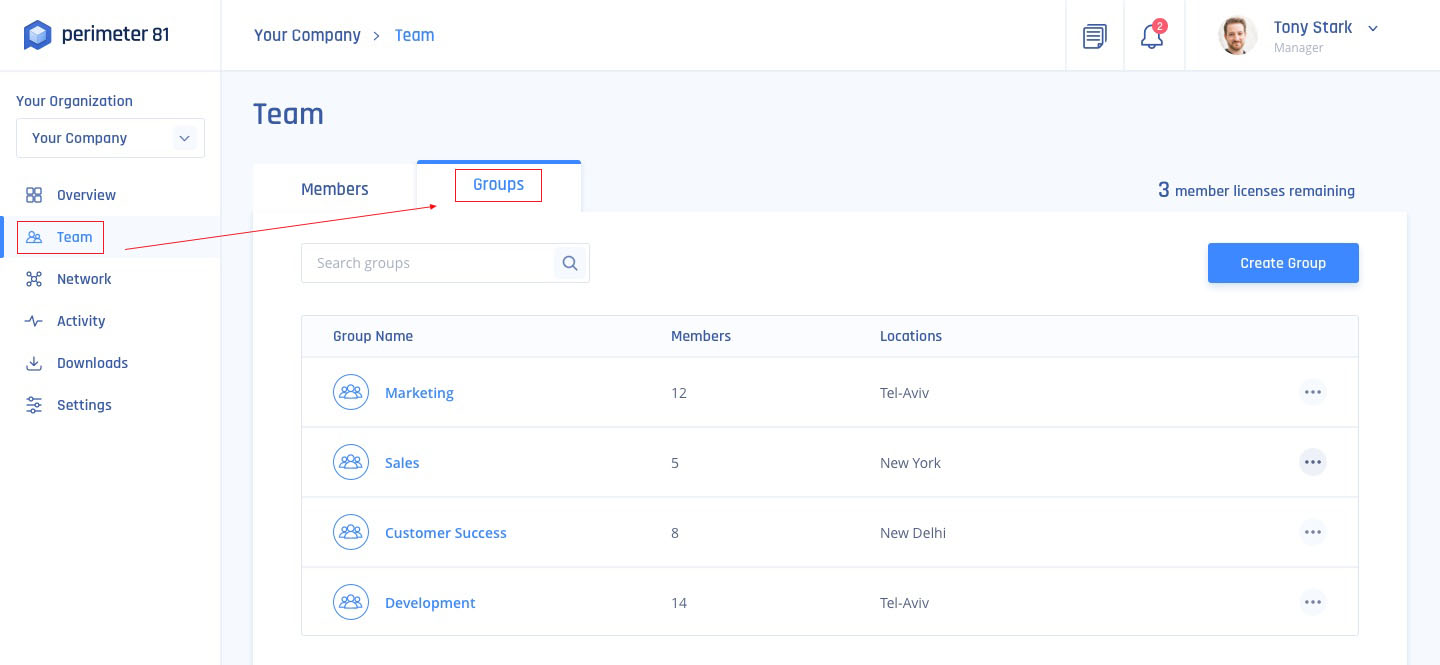Click Your Company in the breadcrumb
The height and width of the screenshot is (665, 1440).
point(307,35)
